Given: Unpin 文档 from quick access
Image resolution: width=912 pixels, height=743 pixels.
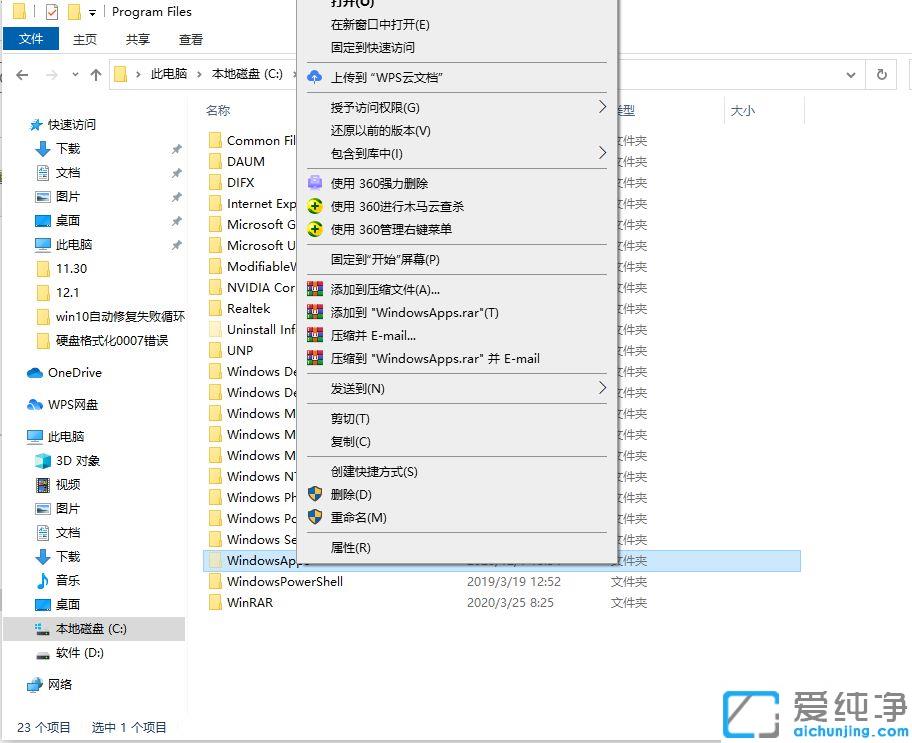Looking at the screenshot, I should pos(176,172).
